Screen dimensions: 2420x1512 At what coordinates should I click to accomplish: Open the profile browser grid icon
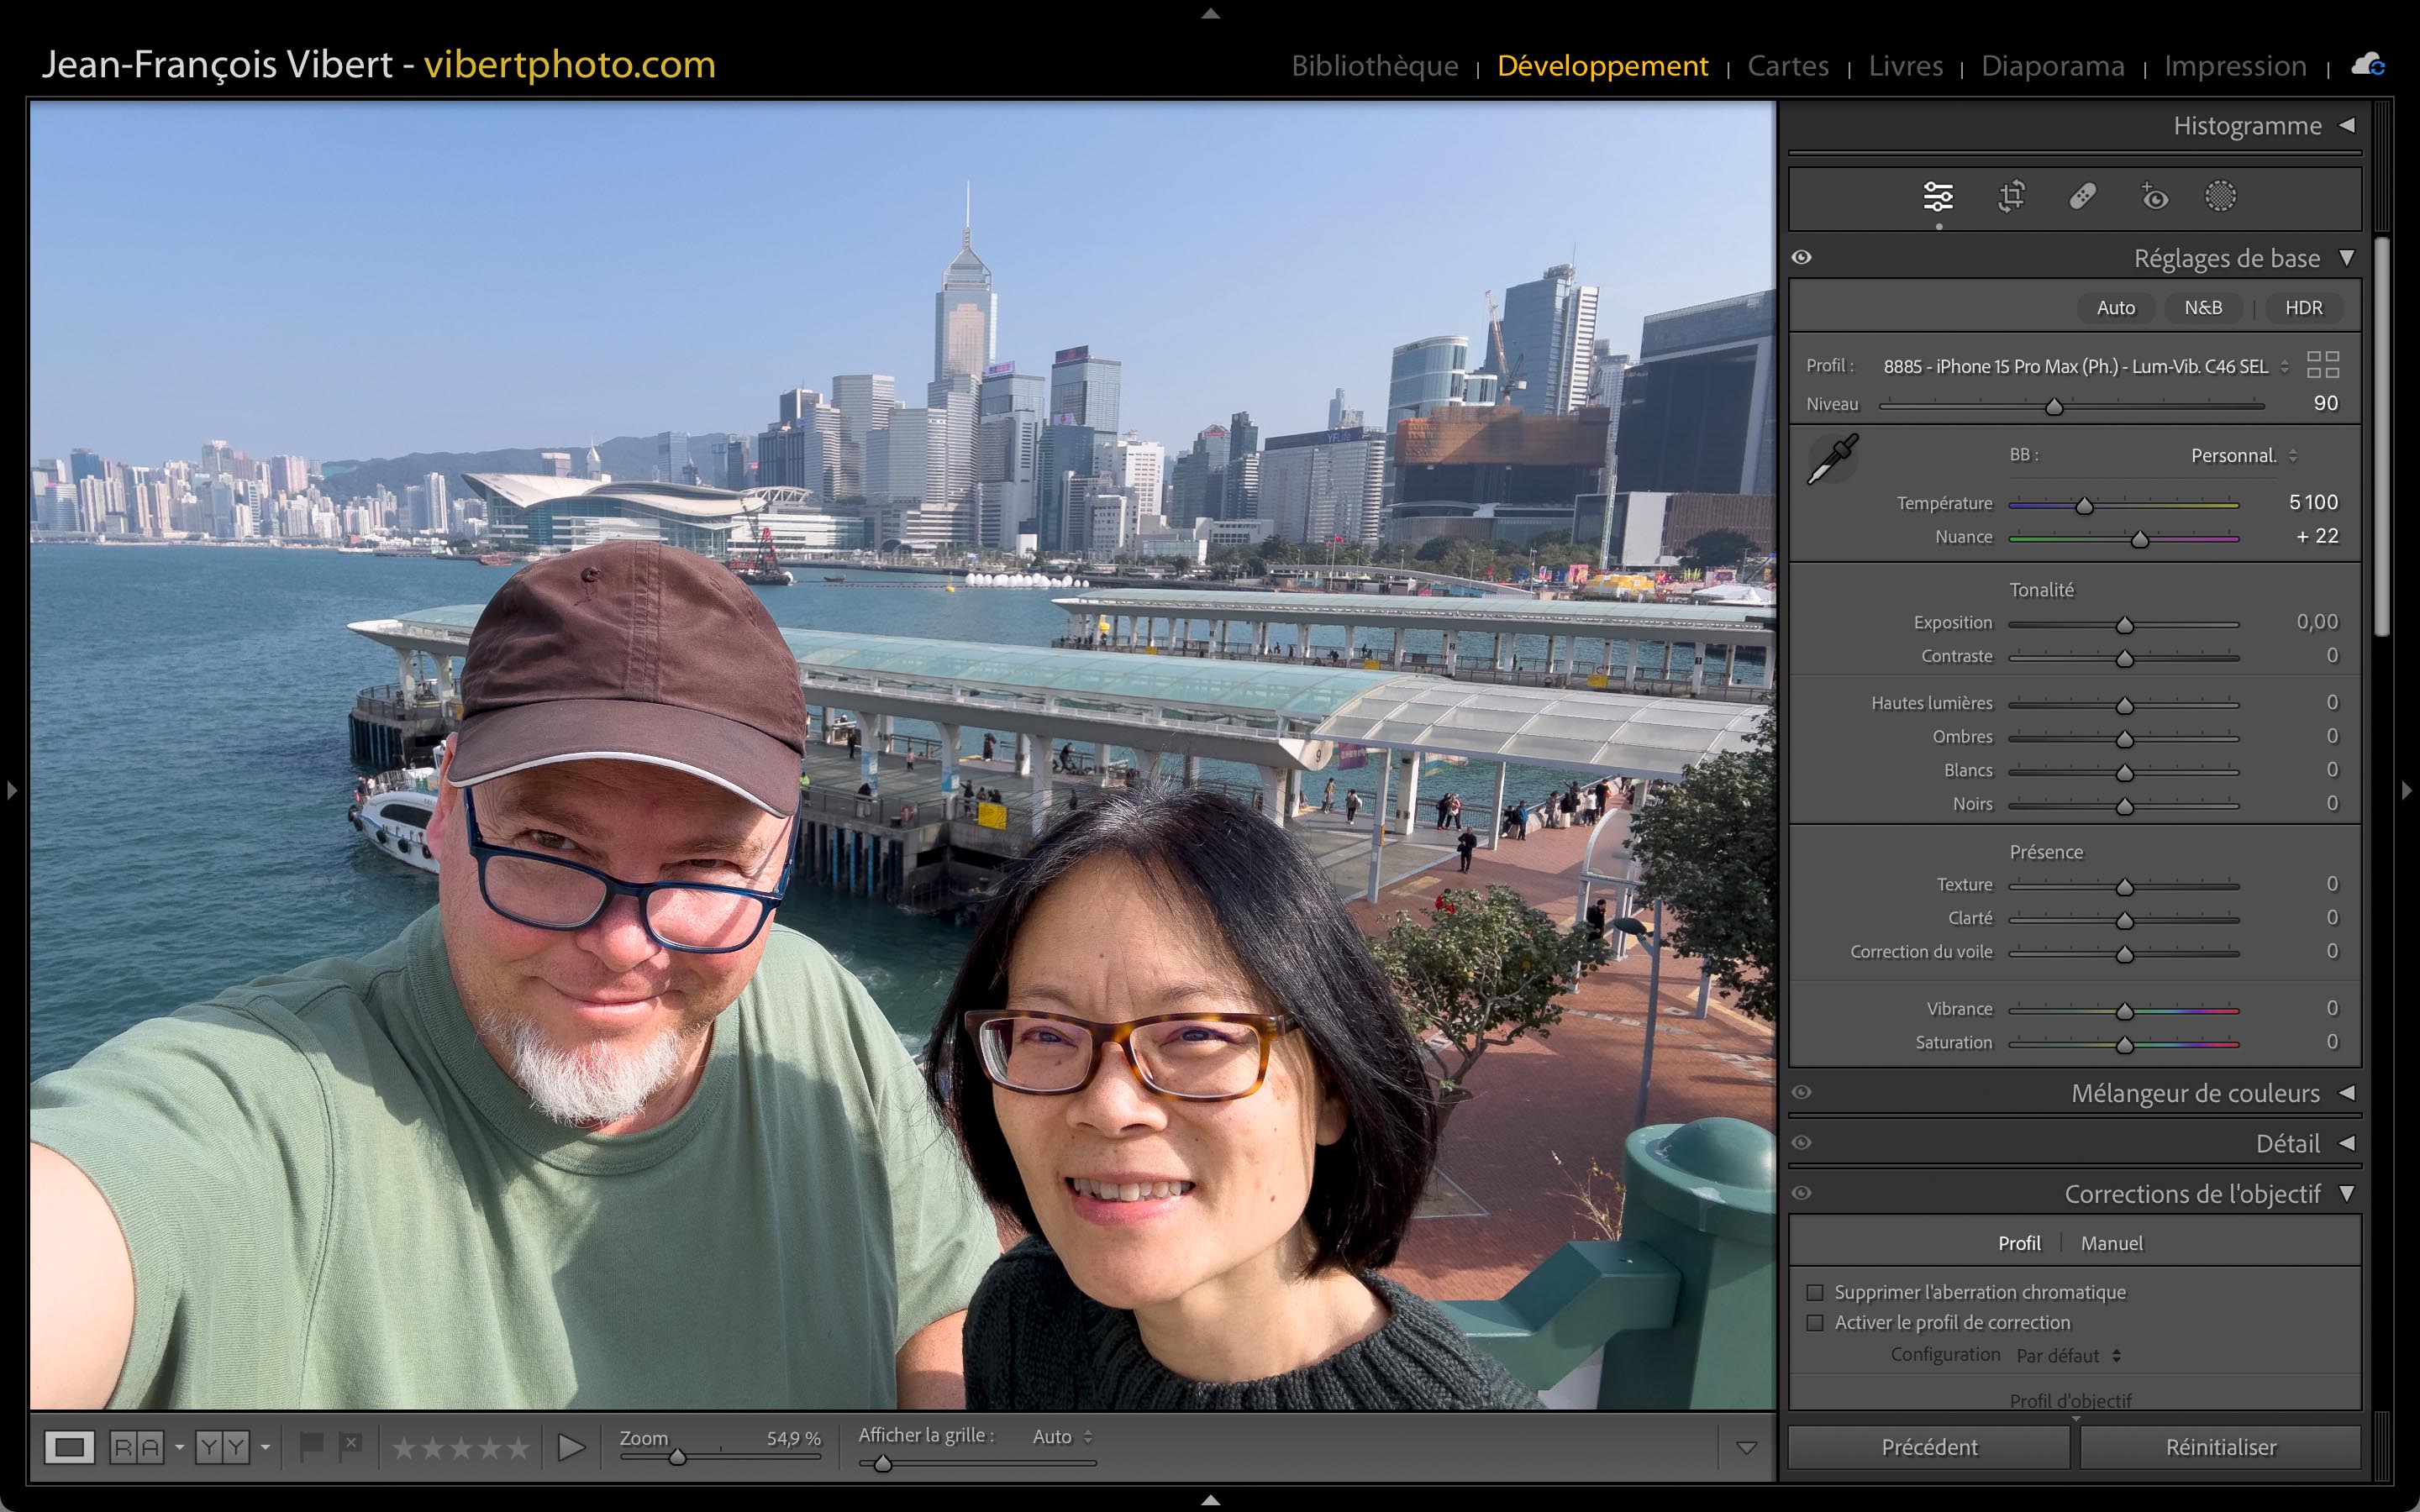(x=2322, y=365)
